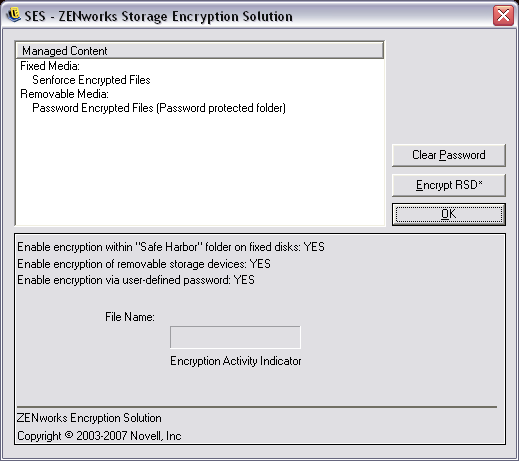Click the Encryption Activity Indicator caption

pos(236,361)
